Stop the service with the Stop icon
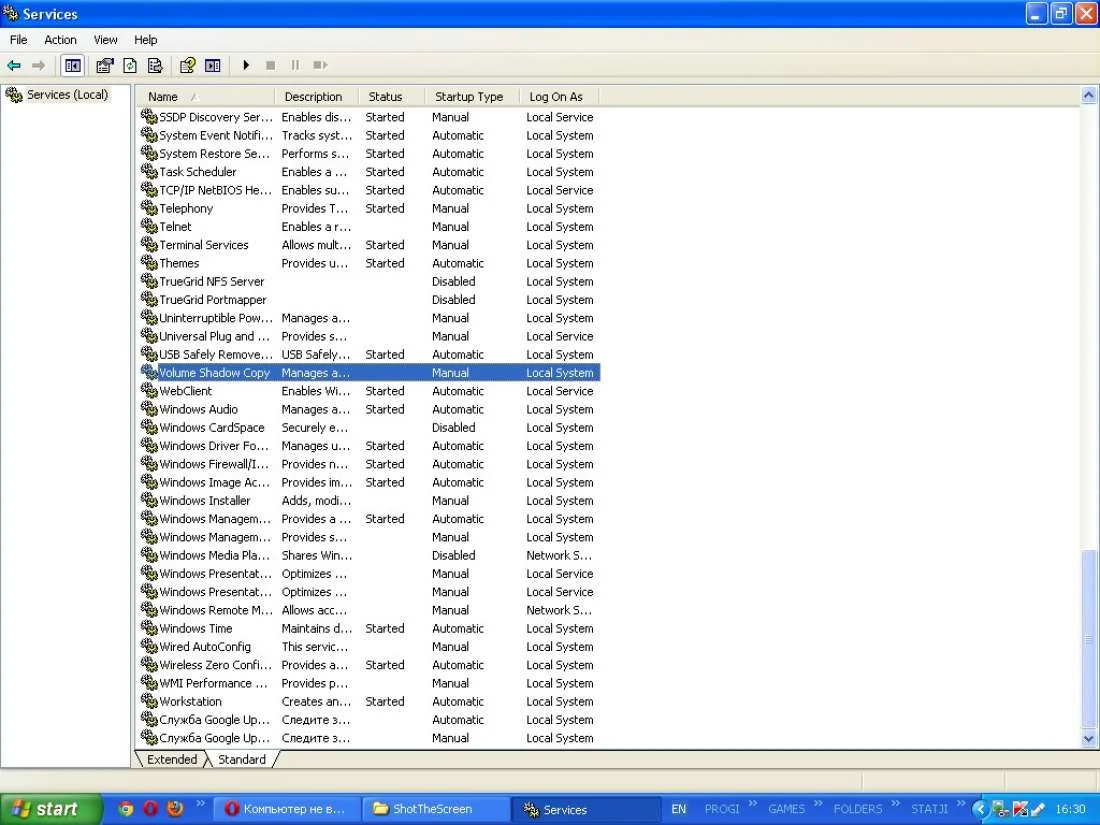1100x825 pixels. coord(271,65)
